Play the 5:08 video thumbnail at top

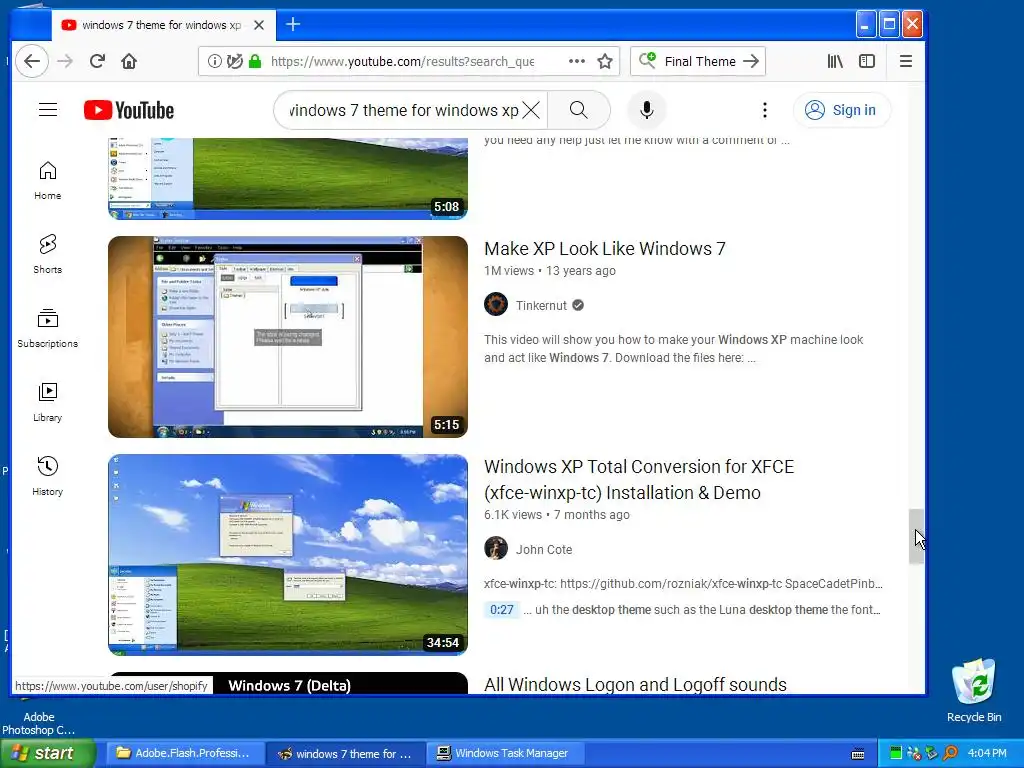point(288,178)
